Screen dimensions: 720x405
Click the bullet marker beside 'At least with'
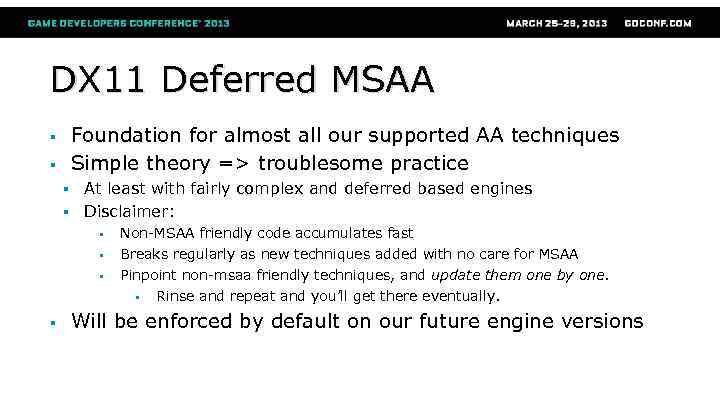(63, 189)
